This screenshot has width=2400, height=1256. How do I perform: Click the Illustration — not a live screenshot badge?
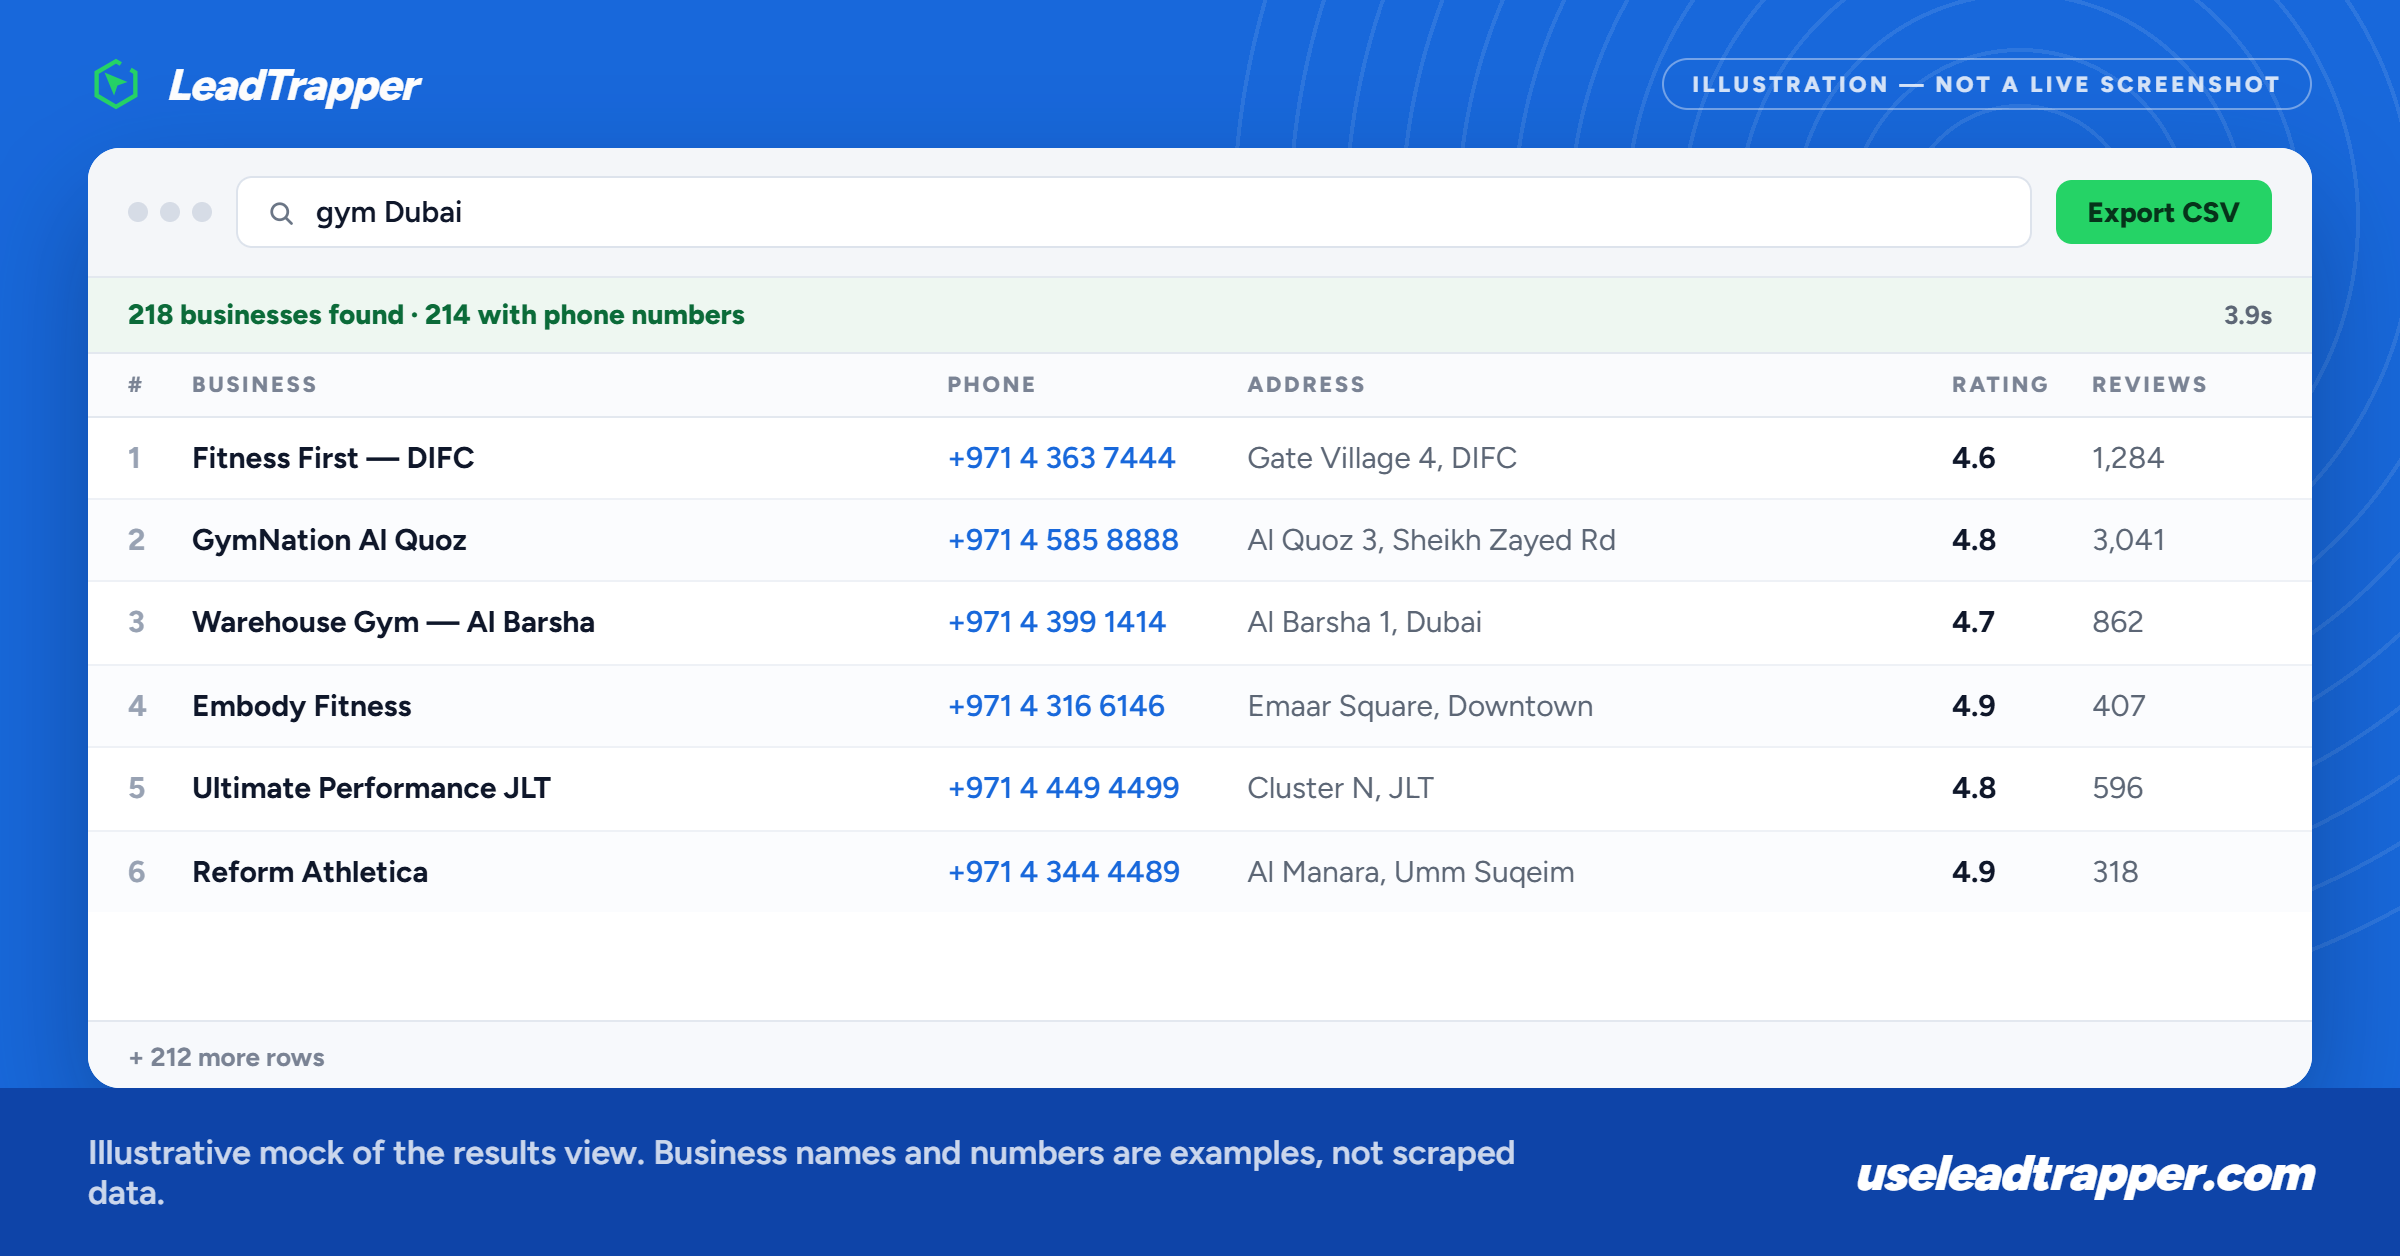[1986, 84]
